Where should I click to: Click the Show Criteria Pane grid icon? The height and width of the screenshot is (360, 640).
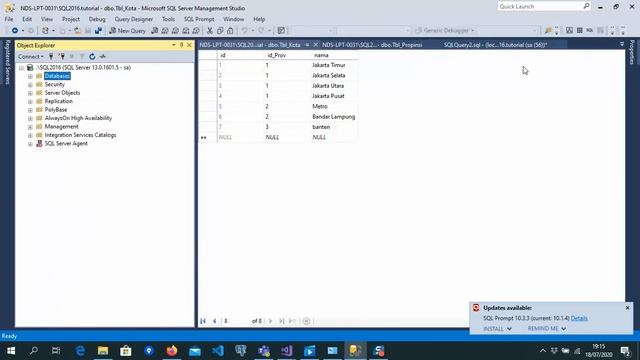pyautogui.click(x=580, y=31)
